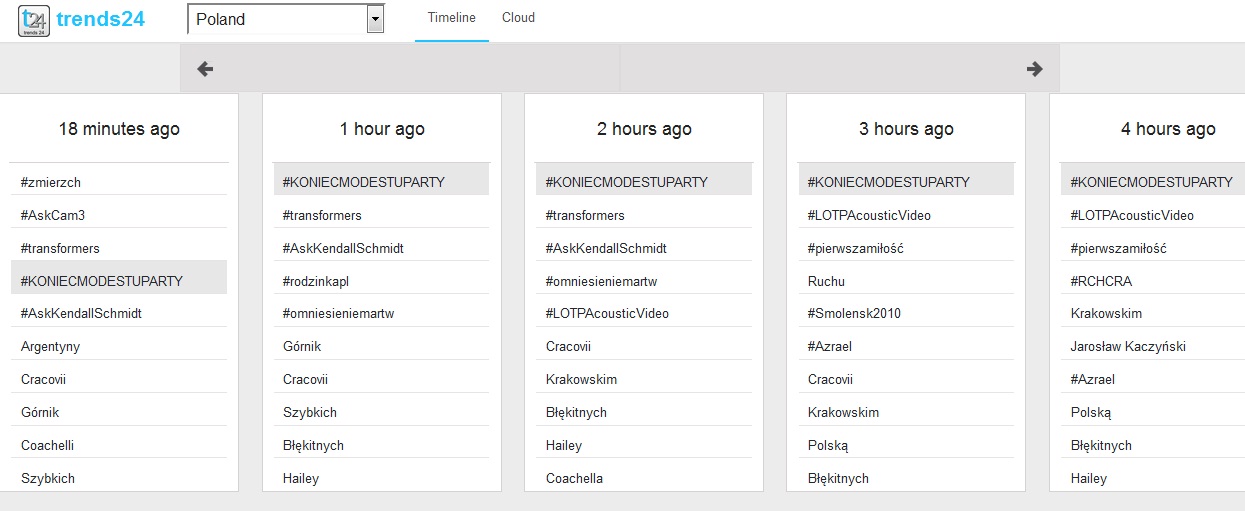This screenshot has height=511, width=1245.
Task: Click the trends24 brand name link
Action: 101,20
